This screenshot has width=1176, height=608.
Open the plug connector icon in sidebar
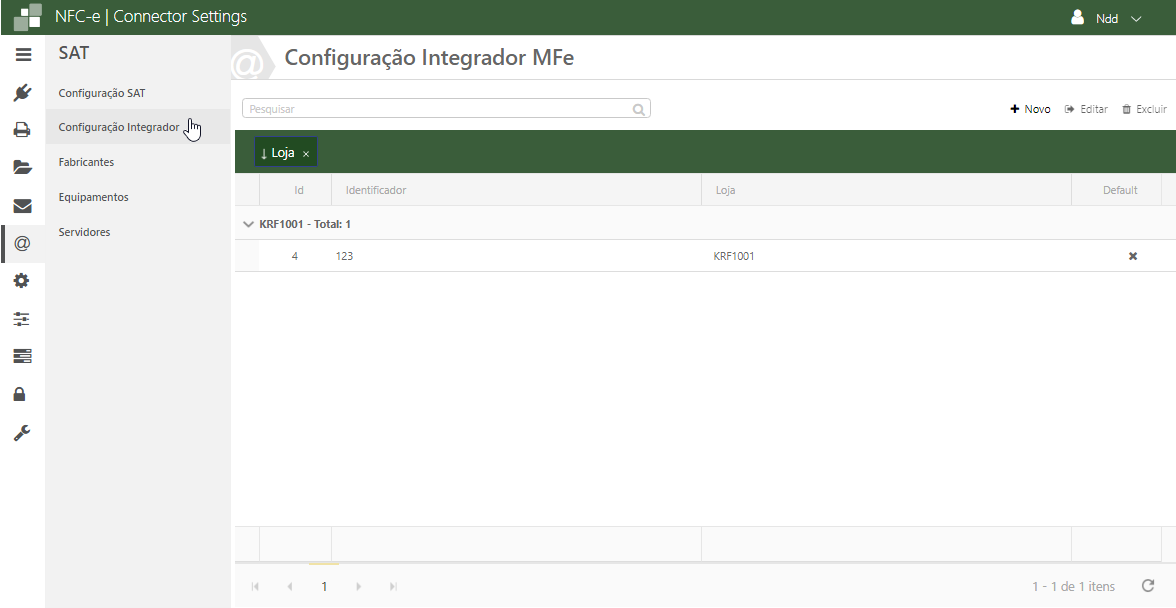tap(22, 93)
